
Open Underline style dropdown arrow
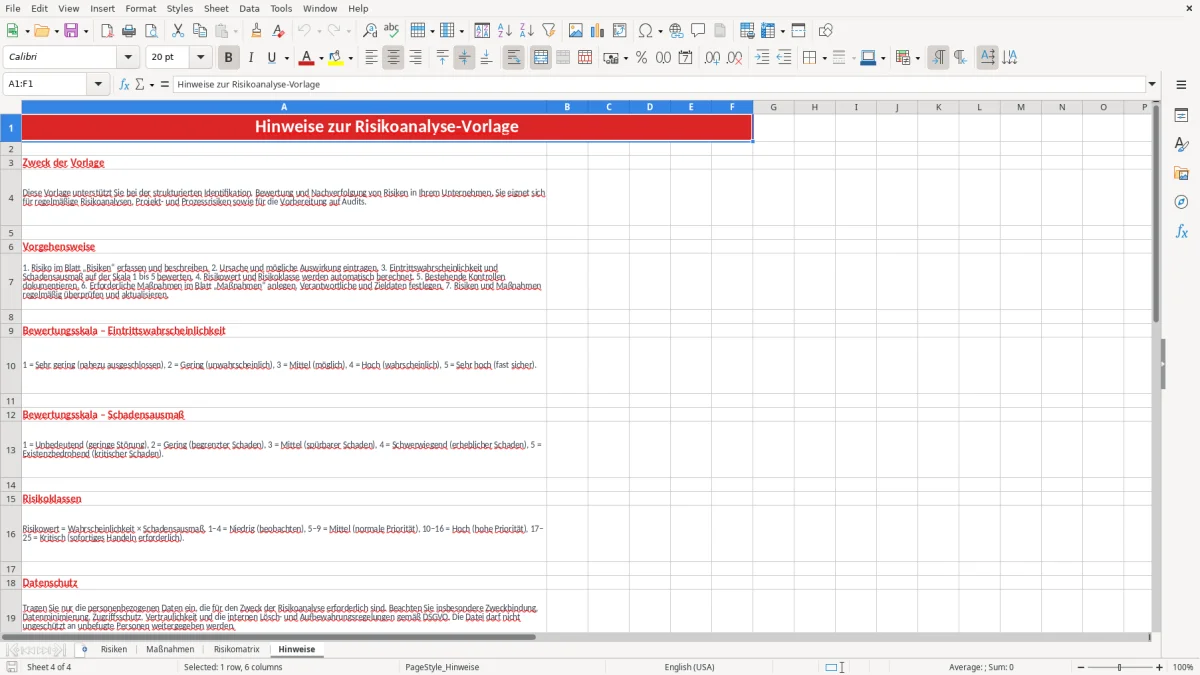[x=286, y=58]
